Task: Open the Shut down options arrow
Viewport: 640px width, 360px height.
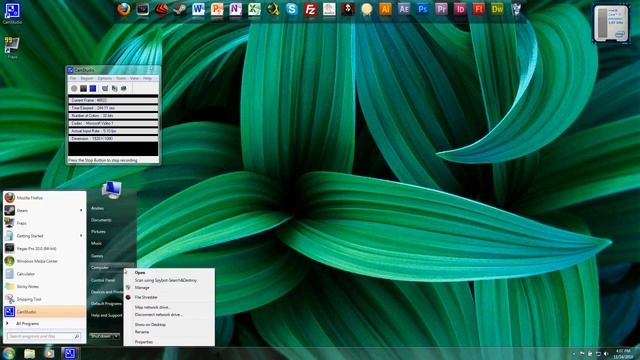Action: pyautogui.click(x=116, y=336)
